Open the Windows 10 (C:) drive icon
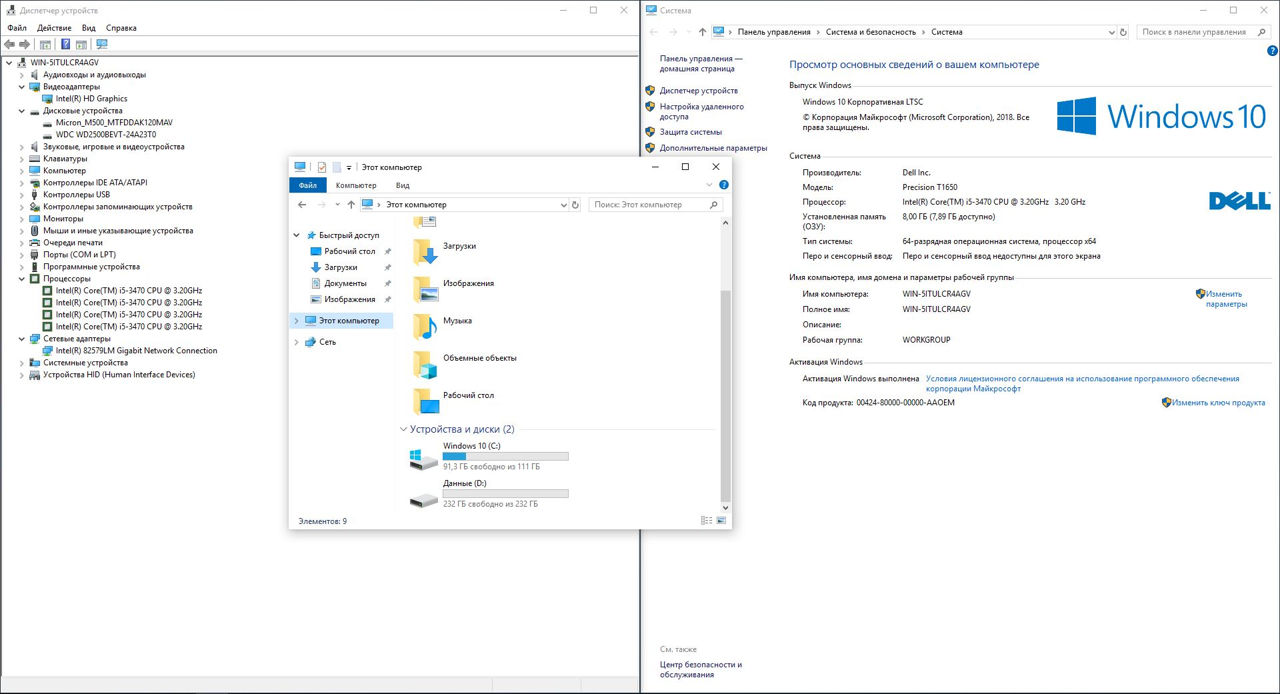 [x=424, y=459]
